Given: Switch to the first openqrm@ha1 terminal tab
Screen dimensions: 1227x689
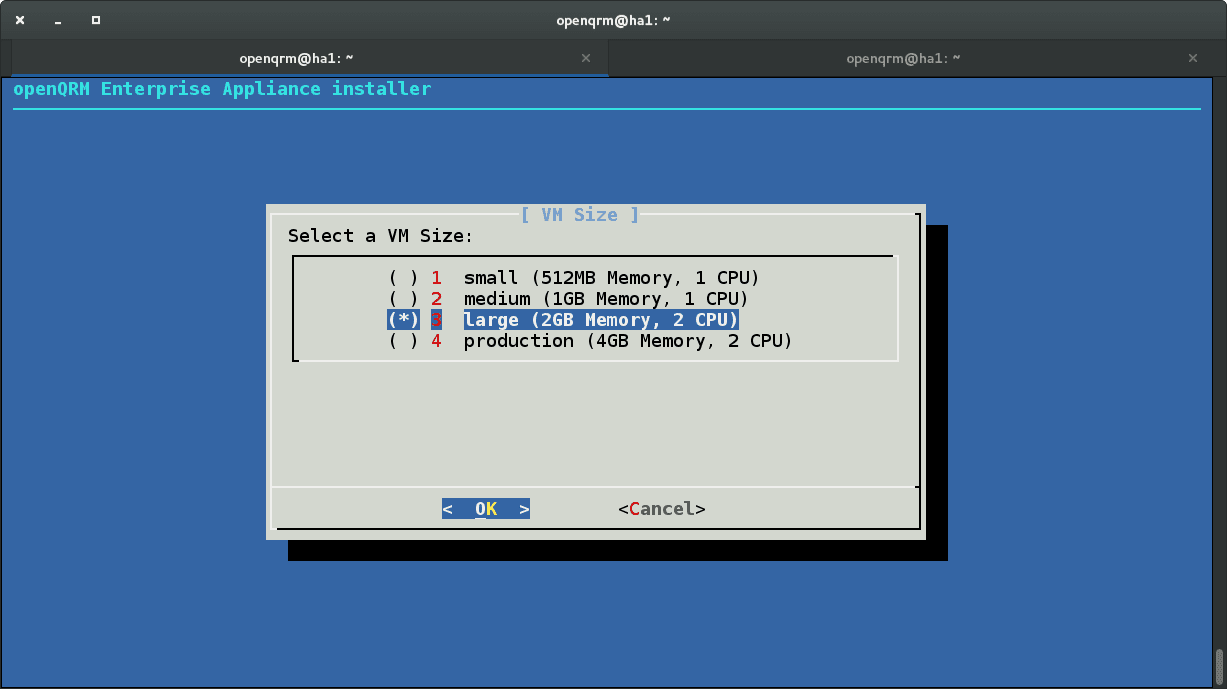Looking at the screenshot, I should click(310, 58).
